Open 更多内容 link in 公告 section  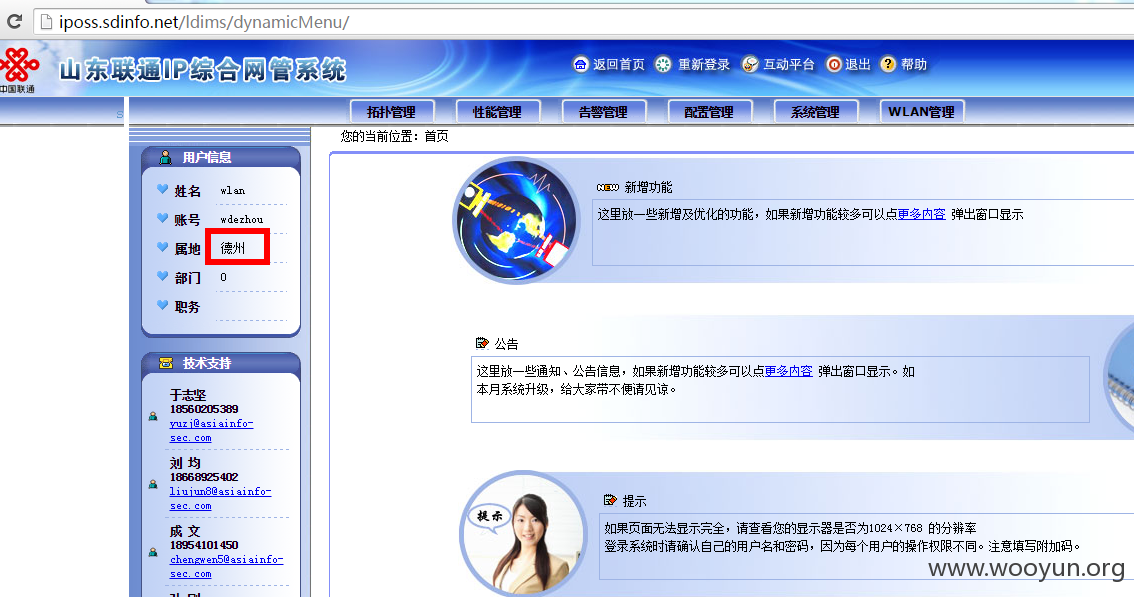click(x=788, y=371)
